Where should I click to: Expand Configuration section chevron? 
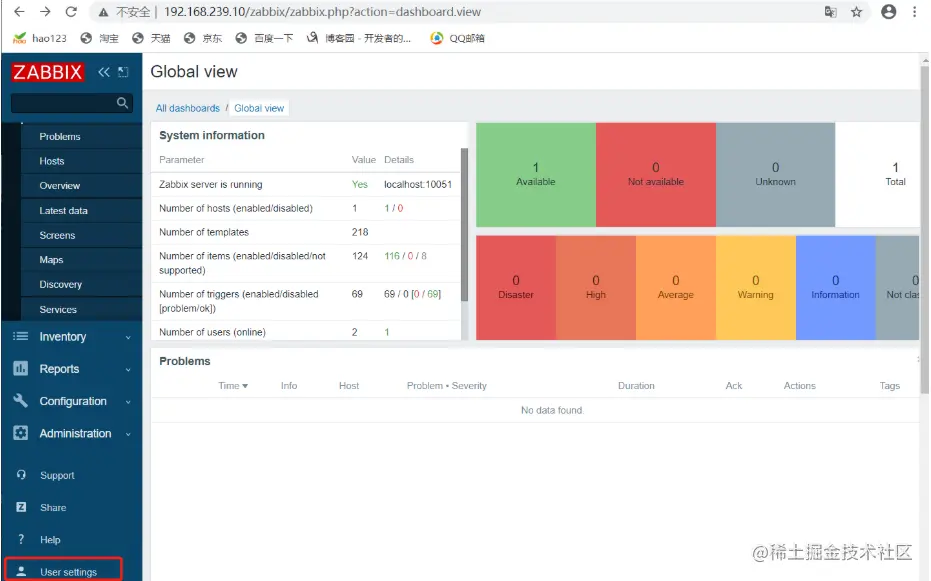point(128,402)
